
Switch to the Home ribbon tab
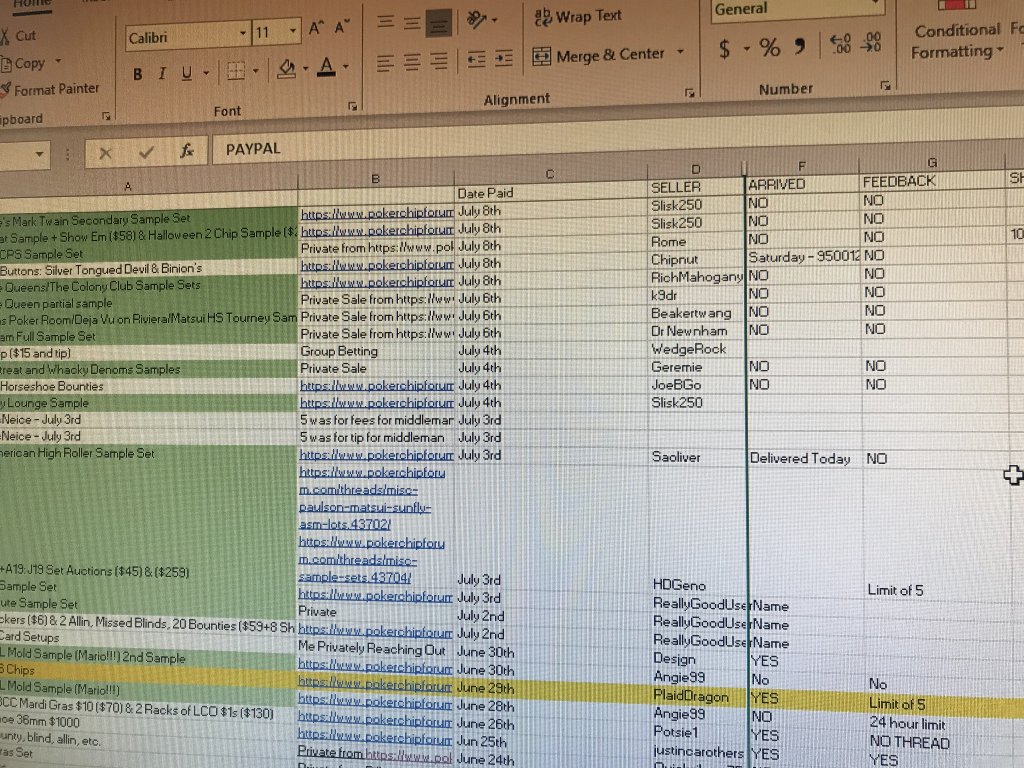tap(32, 3)
